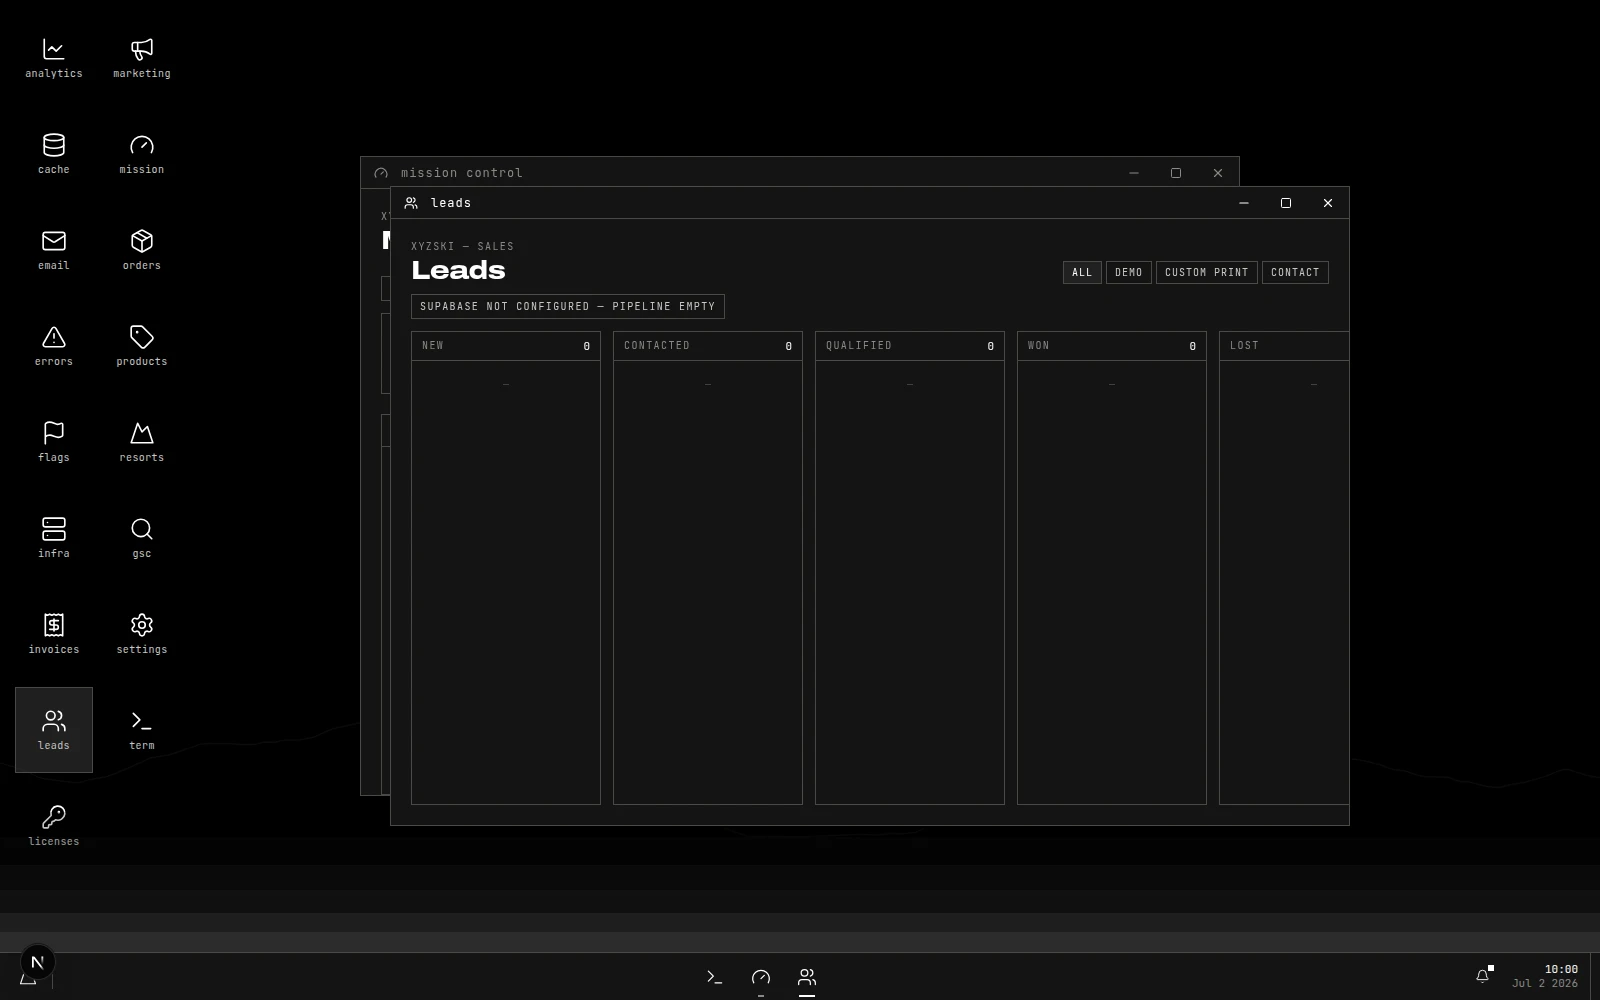Screen dimensions: 1600x1000
Task: Open the notifications bell in the tray
Action: 1483,976
